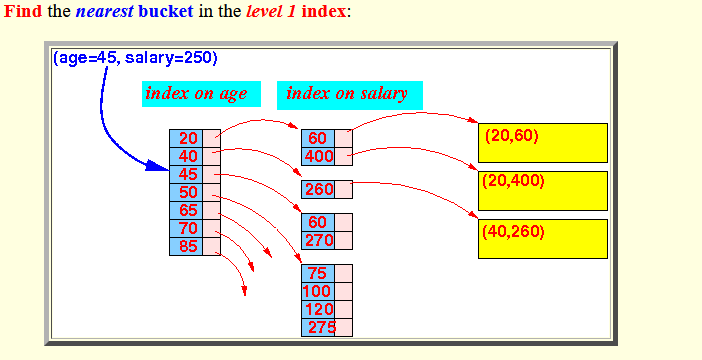
Task: Click the age index entry 85
Action: pyautogui.click(x=186, y=246)
